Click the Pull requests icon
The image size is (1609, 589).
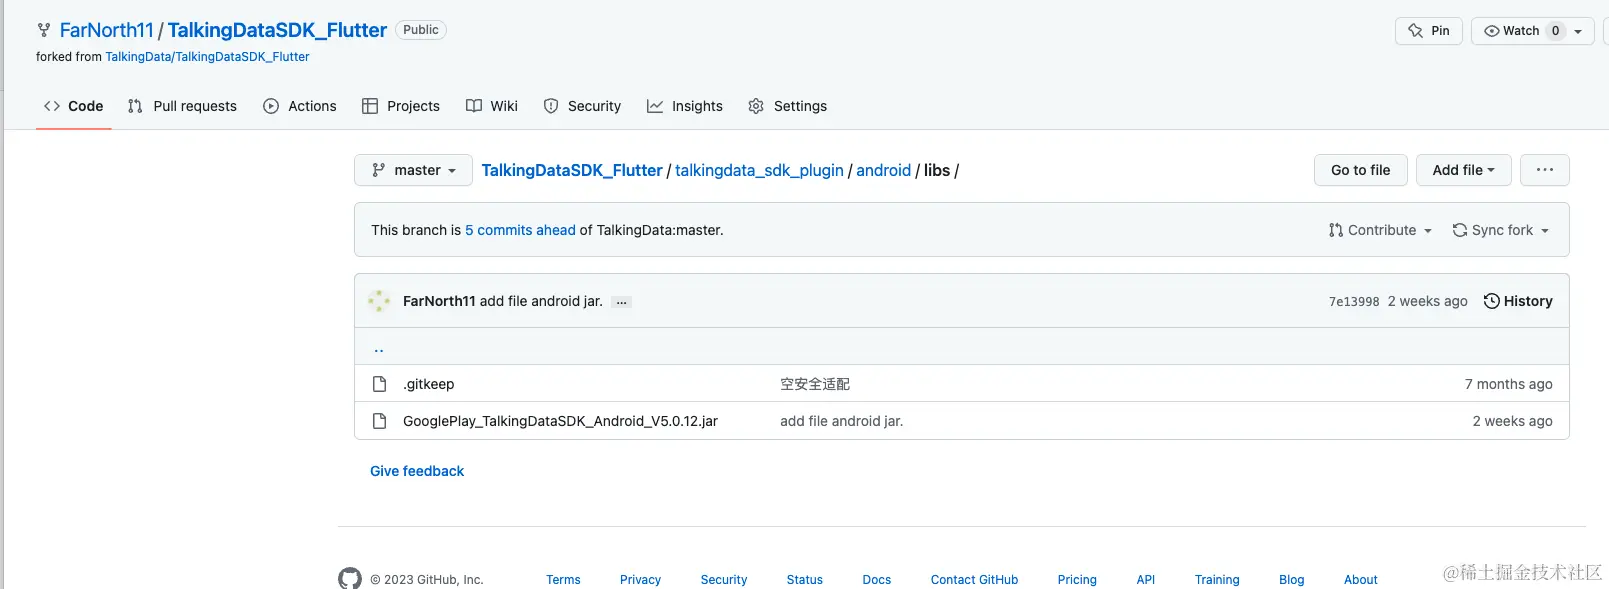click(x=135, y=106)
